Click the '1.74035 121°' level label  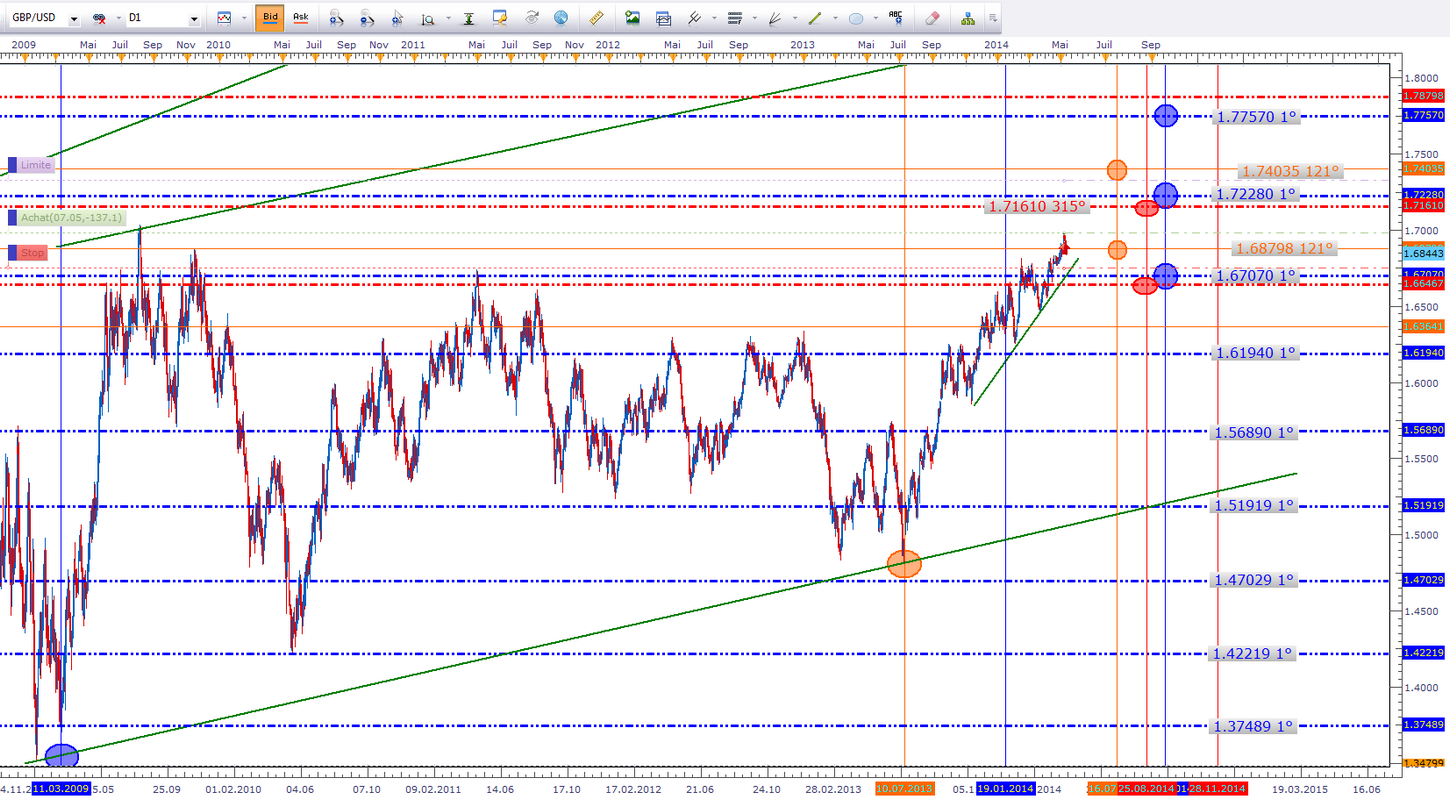point(1288,171)
